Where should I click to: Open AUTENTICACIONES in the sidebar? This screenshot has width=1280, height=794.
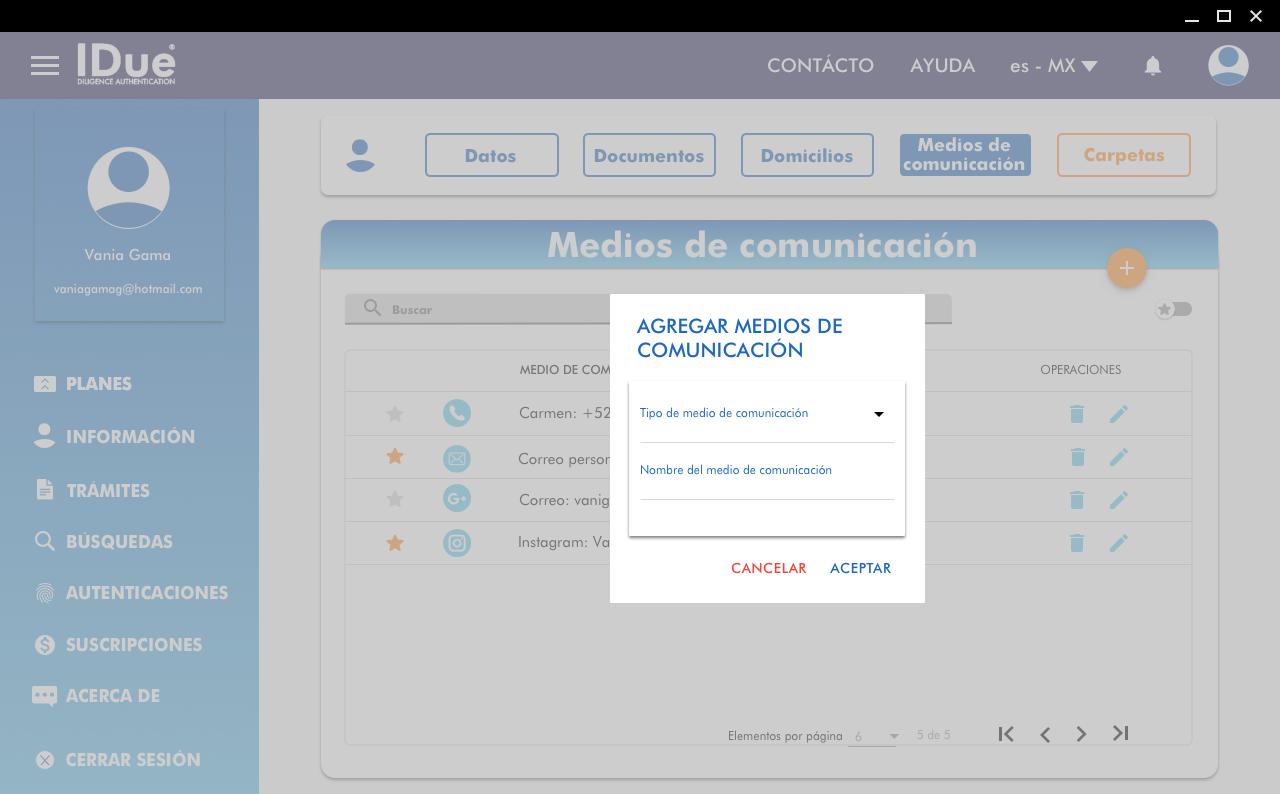146,593
